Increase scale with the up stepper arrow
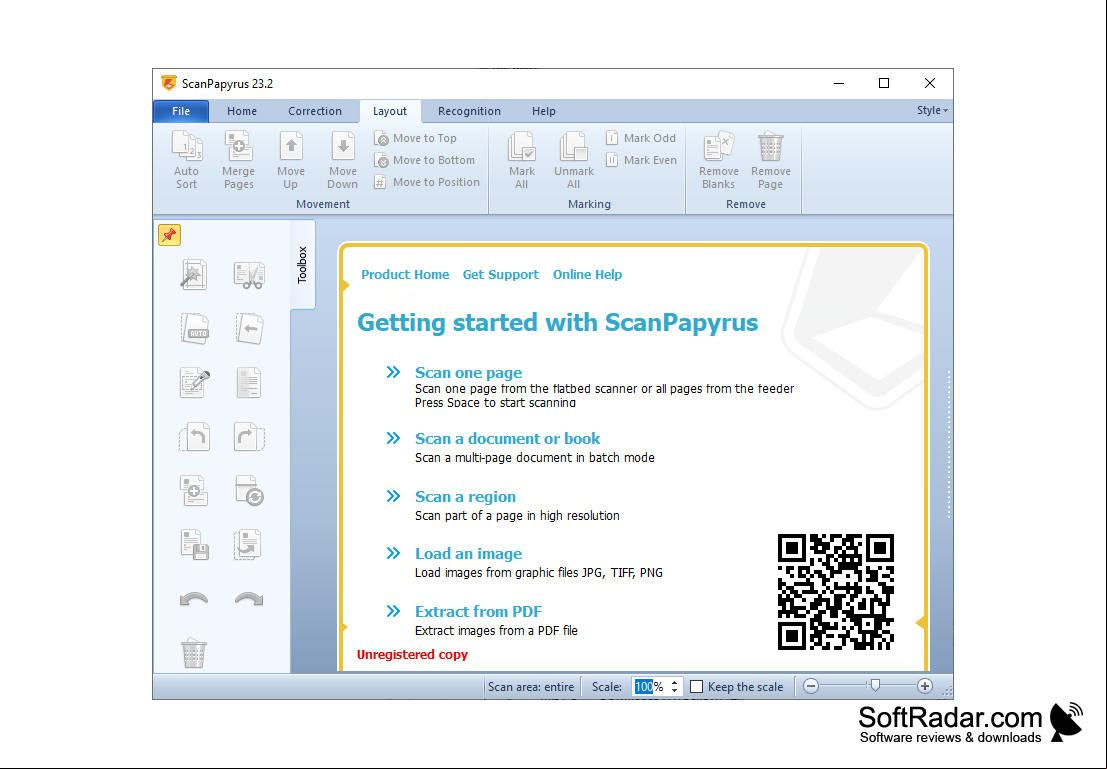Image resolution: width=1107 pixels, height=769 pixels. click(x=674, y=682)
